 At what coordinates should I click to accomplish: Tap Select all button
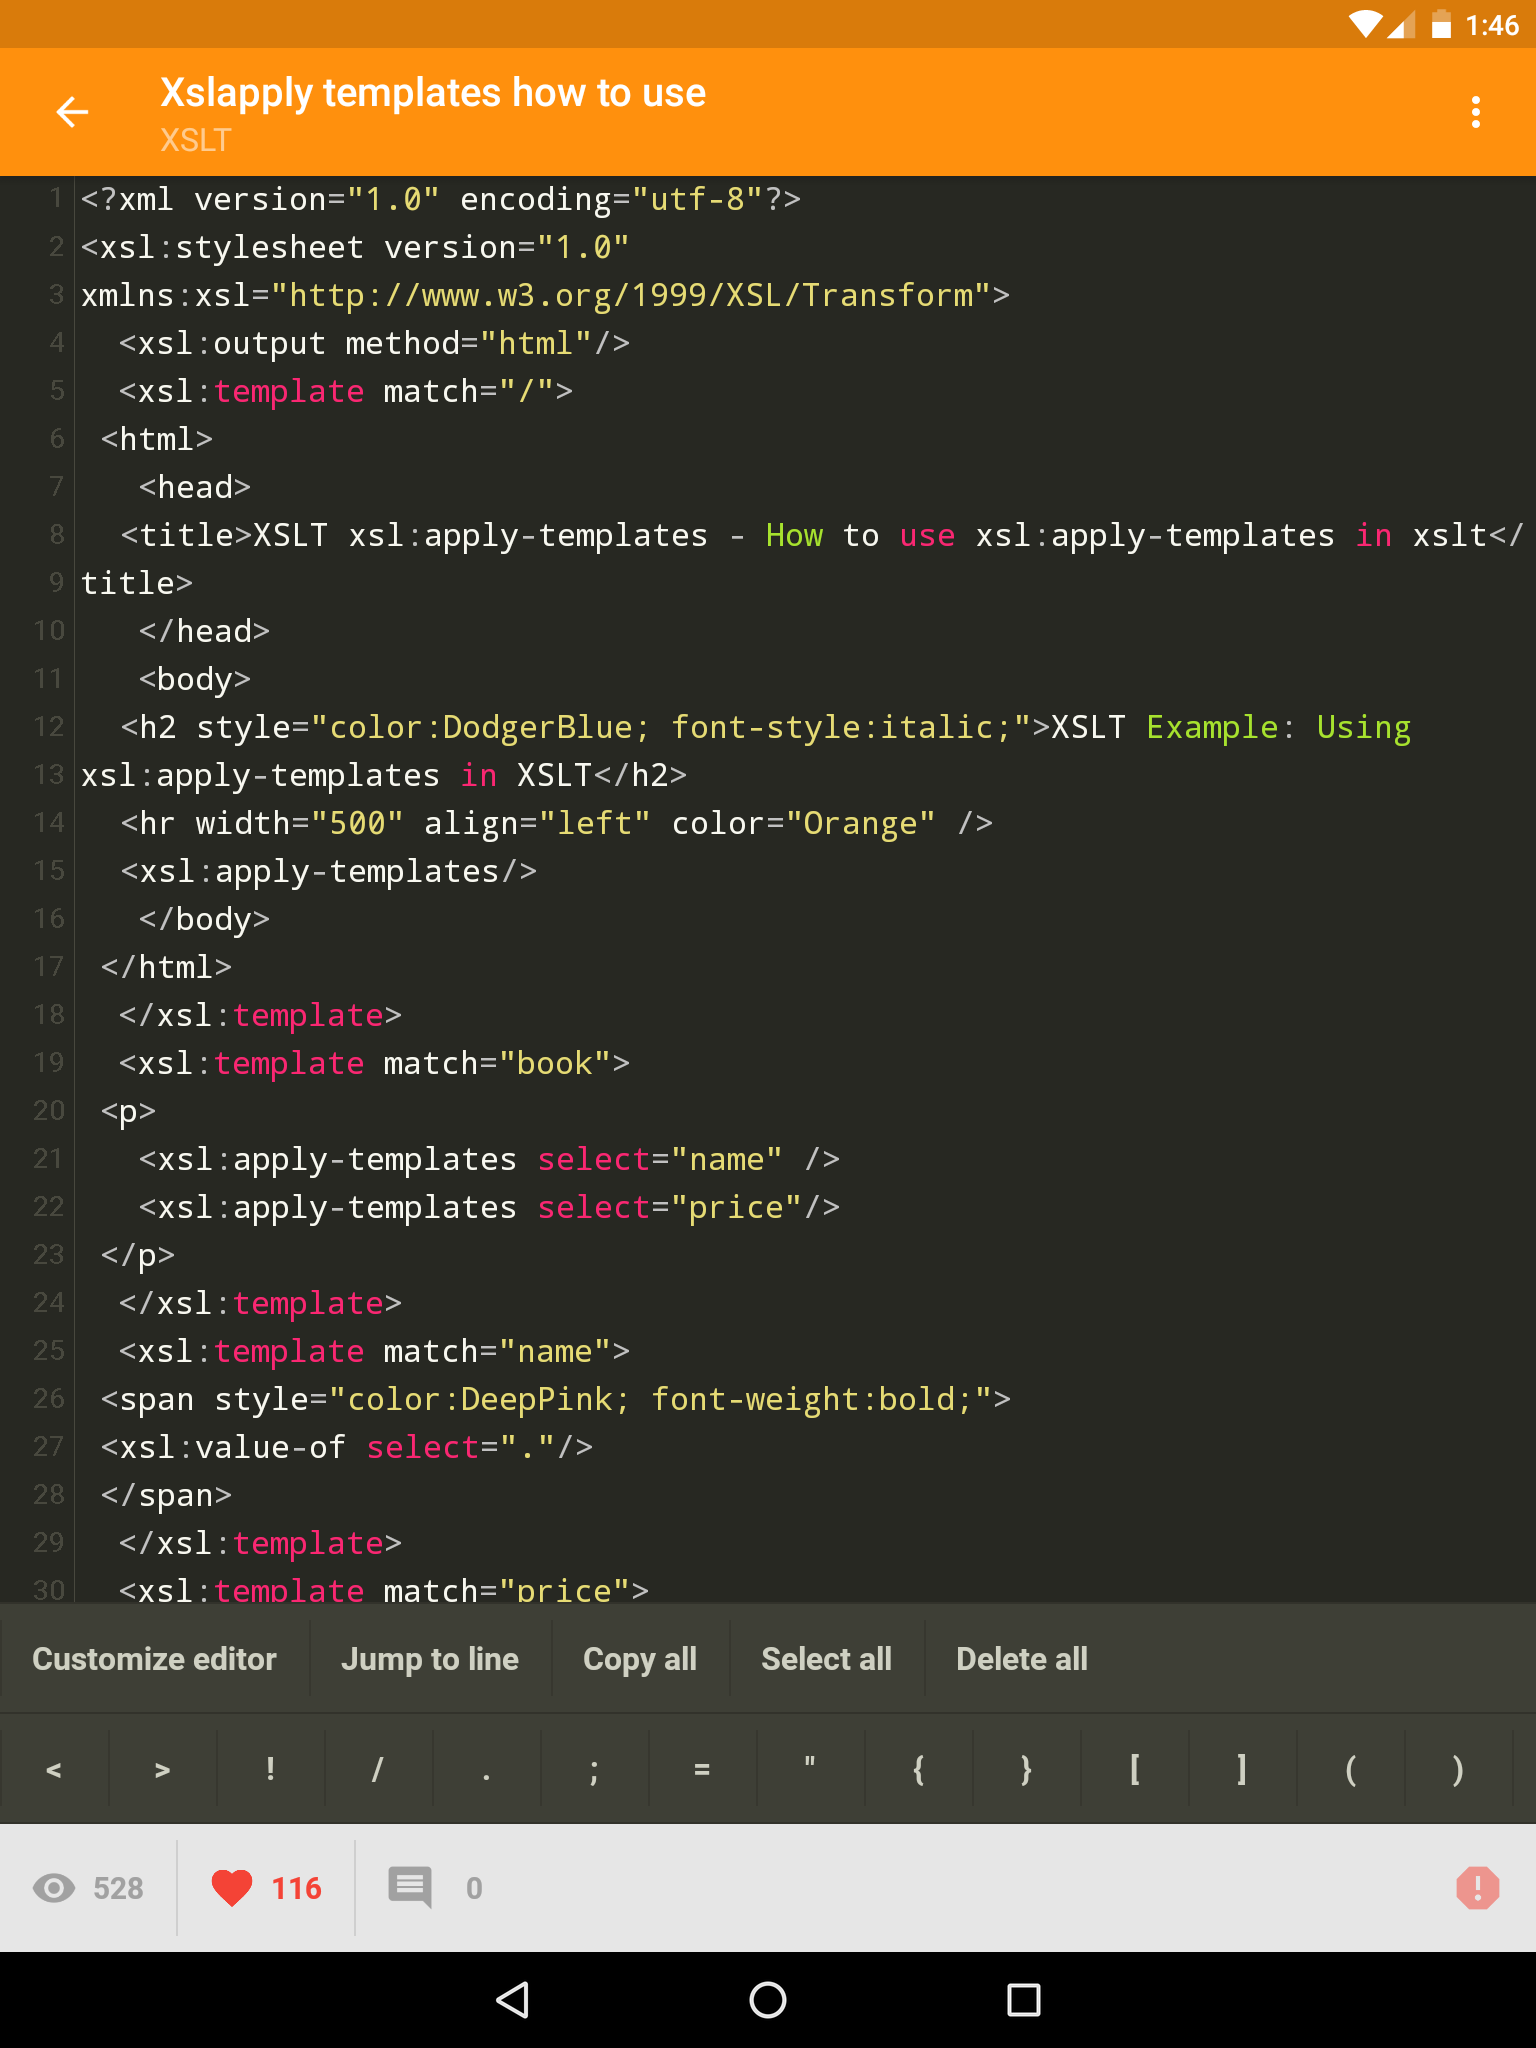[826, 1659]
